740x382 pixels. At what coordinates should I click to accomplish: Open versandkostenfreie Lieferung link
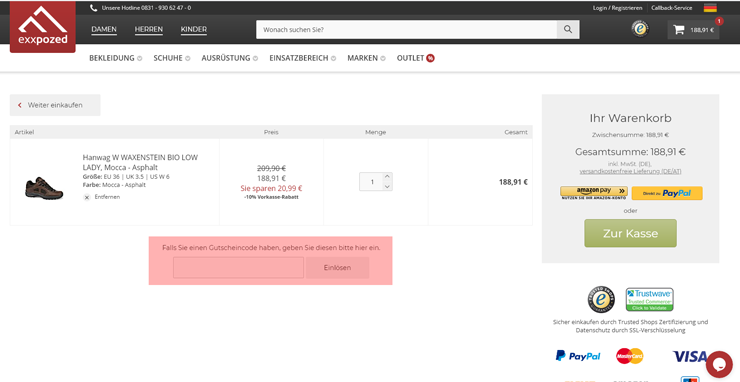click(630, 171)
